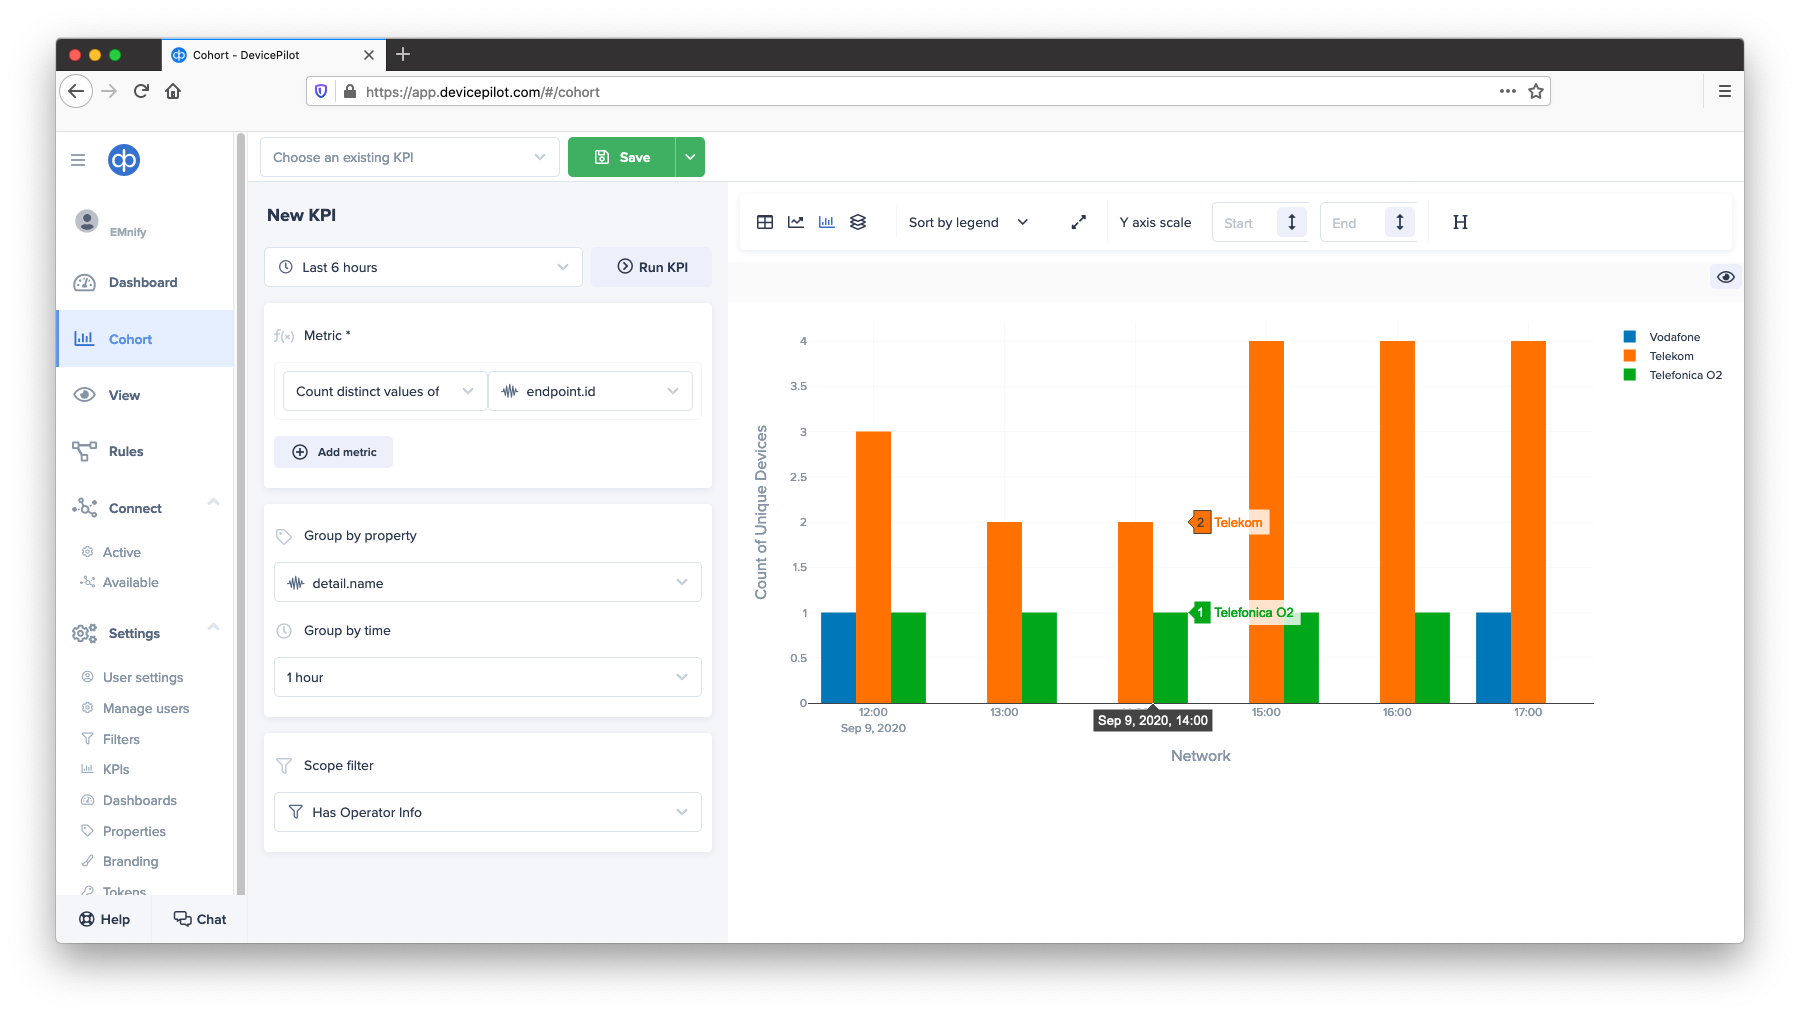Toggle the eye visibility icon above chart
The width and height of the screenshot is (1800, 1017).
coord(1726,277)
